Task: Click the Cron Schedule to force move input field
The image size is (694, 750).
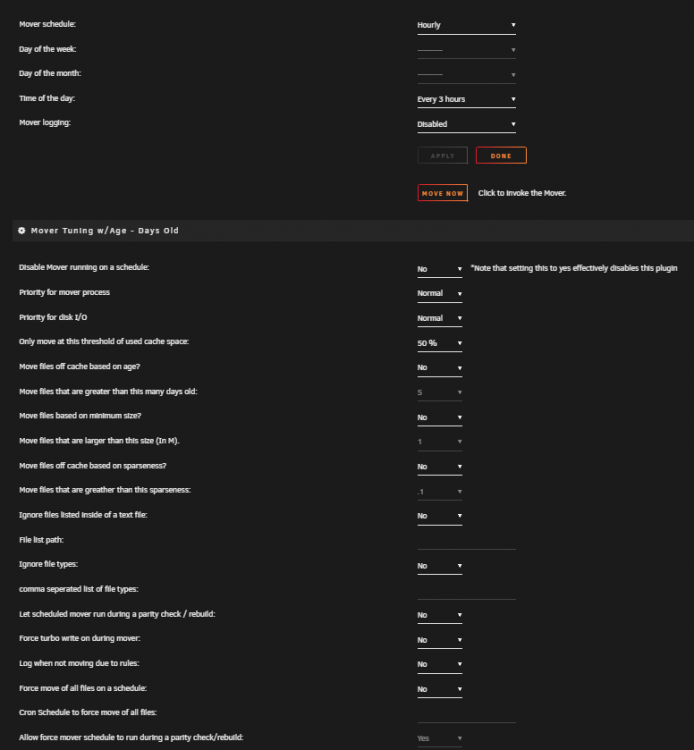Action: click(466, 714)
